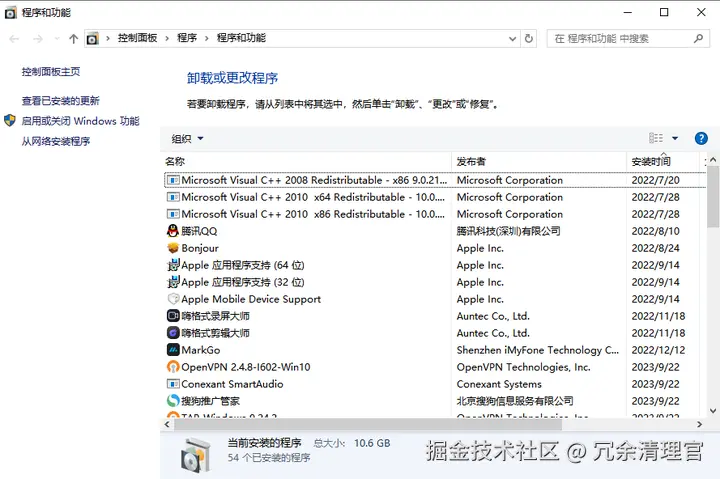Click the Visual C++ 2010 x86 icon
The height and width of the screenshot is (479, 720).
click(x=173, y=214)
